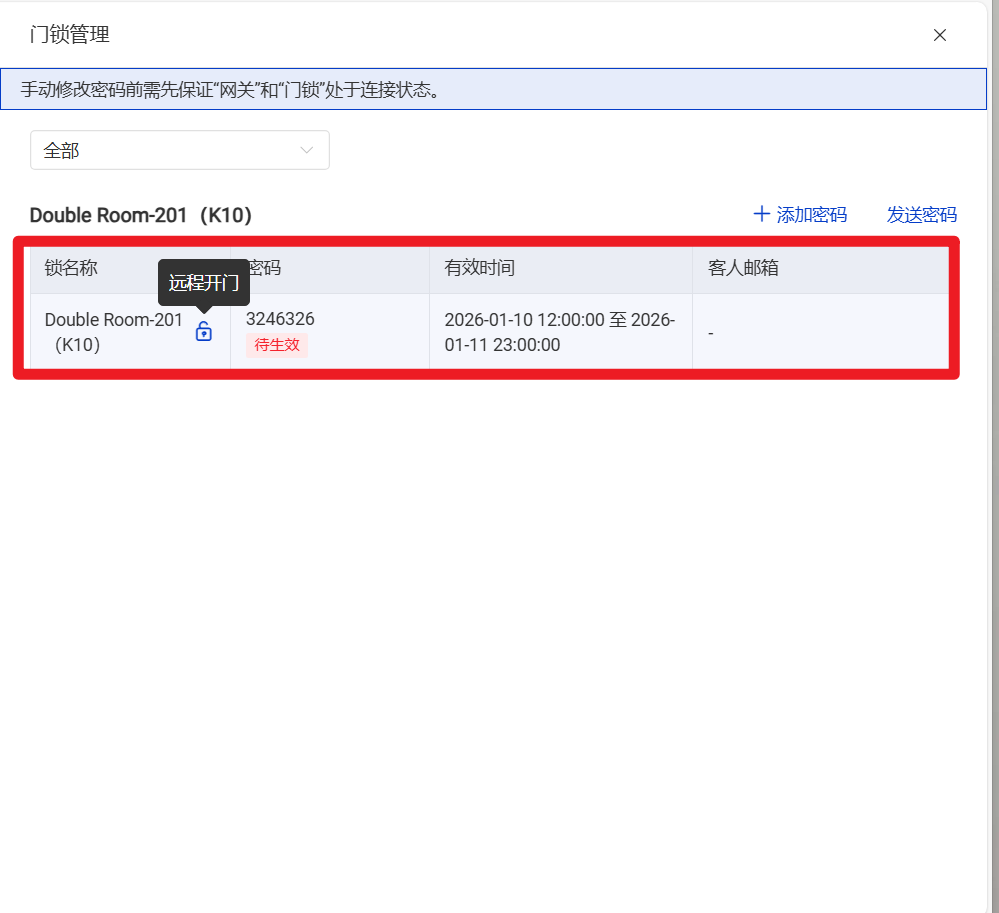This screenshot has width=999, height=913.
Task: Select the 密码 column header
Action: click(265, 268)
